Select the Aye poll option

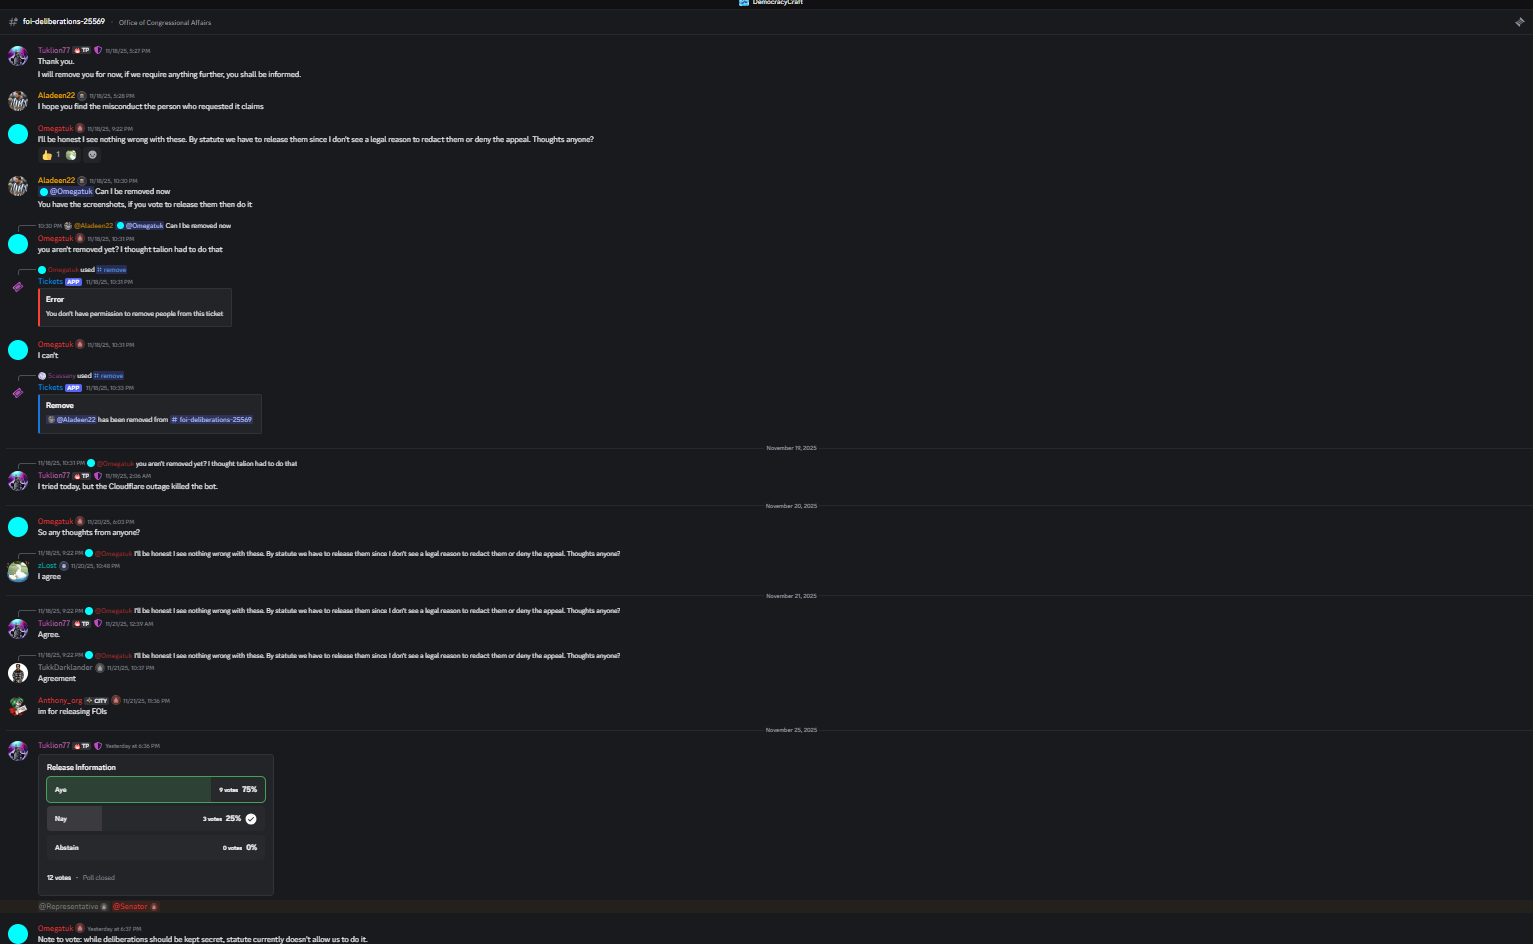(x=155, y=790)
